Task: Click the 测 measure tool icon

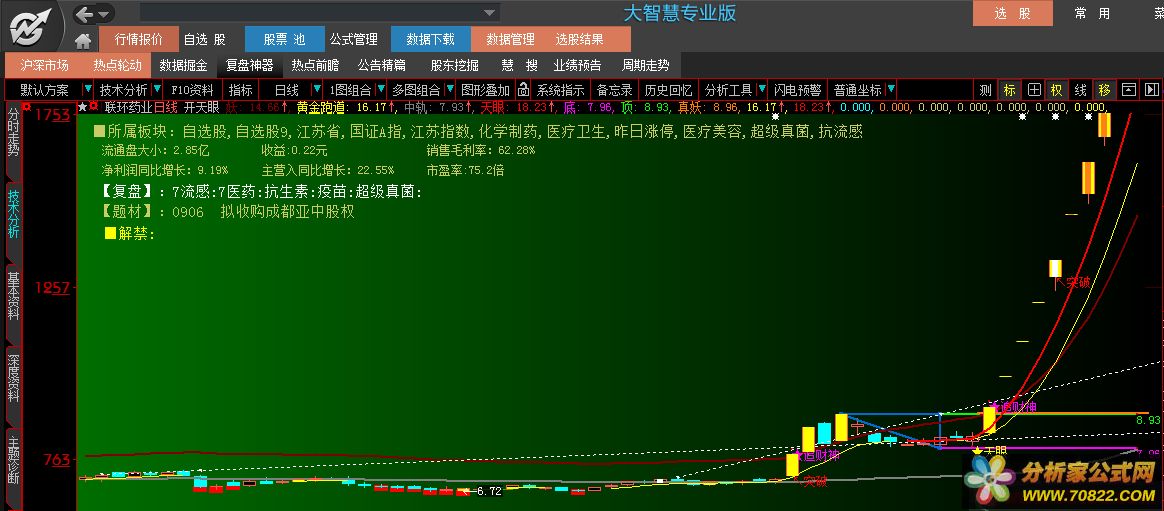Action: tap(984, 90)
